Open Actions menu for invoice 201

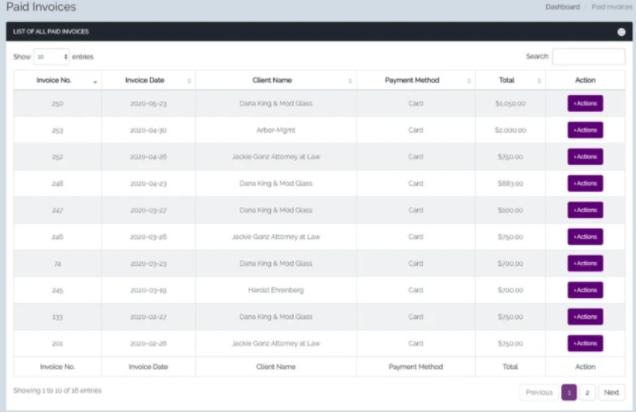[585, 344]
